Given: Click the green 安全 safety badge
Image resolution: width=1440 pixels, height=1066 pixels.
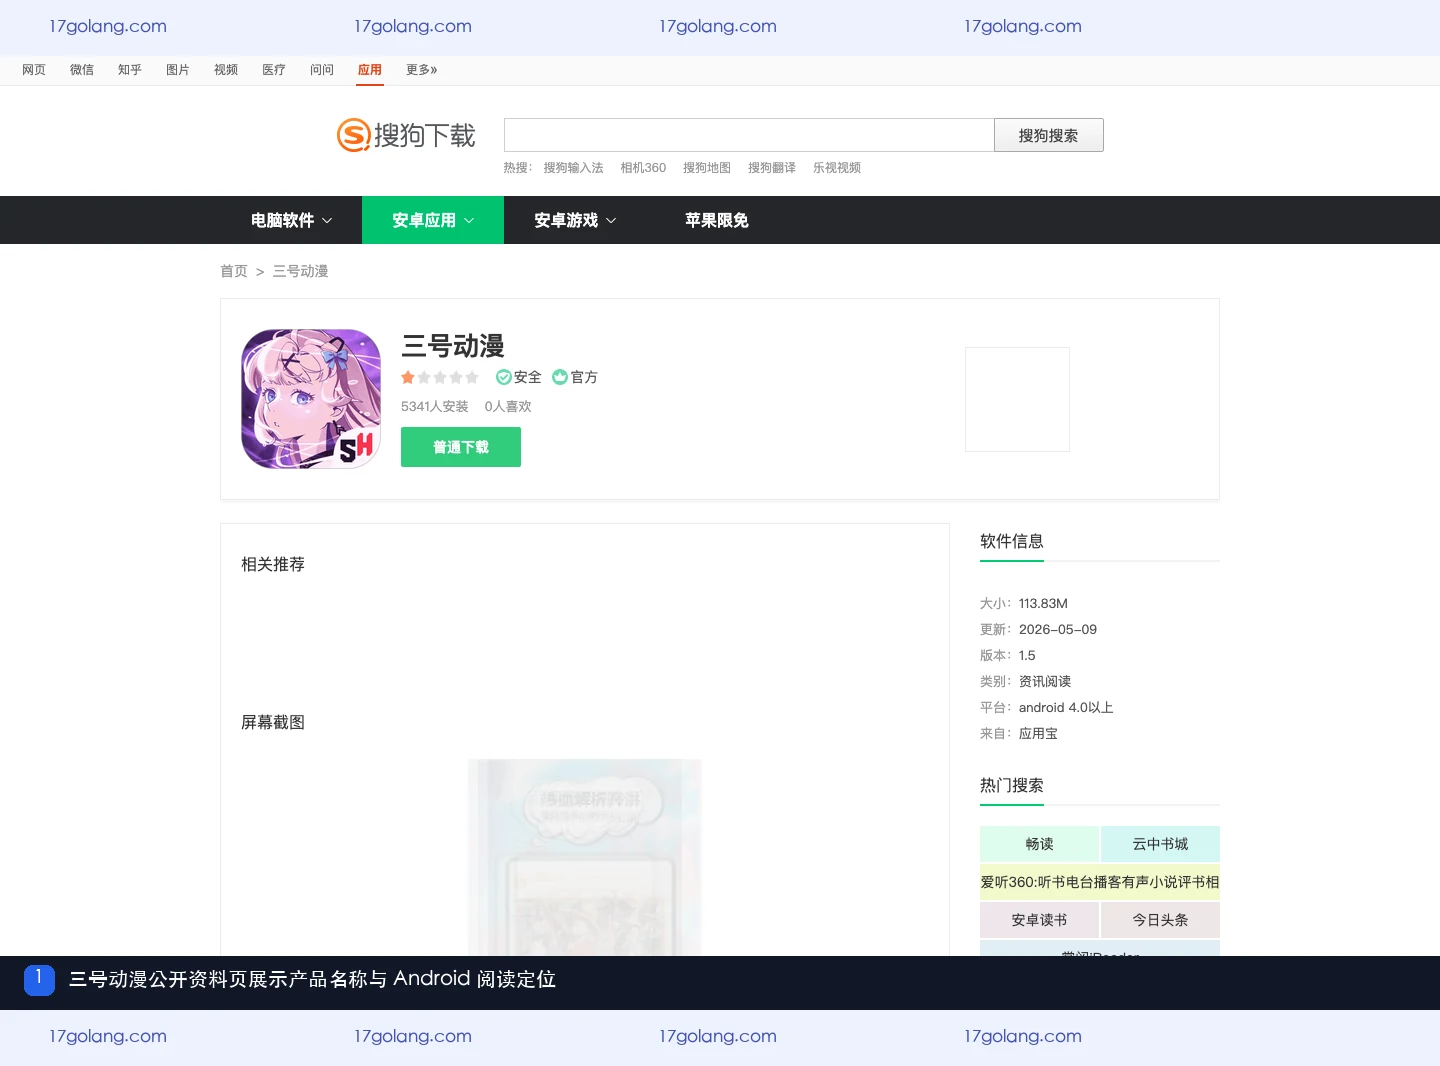Looking at the screenshot, I should coord(519,377).
